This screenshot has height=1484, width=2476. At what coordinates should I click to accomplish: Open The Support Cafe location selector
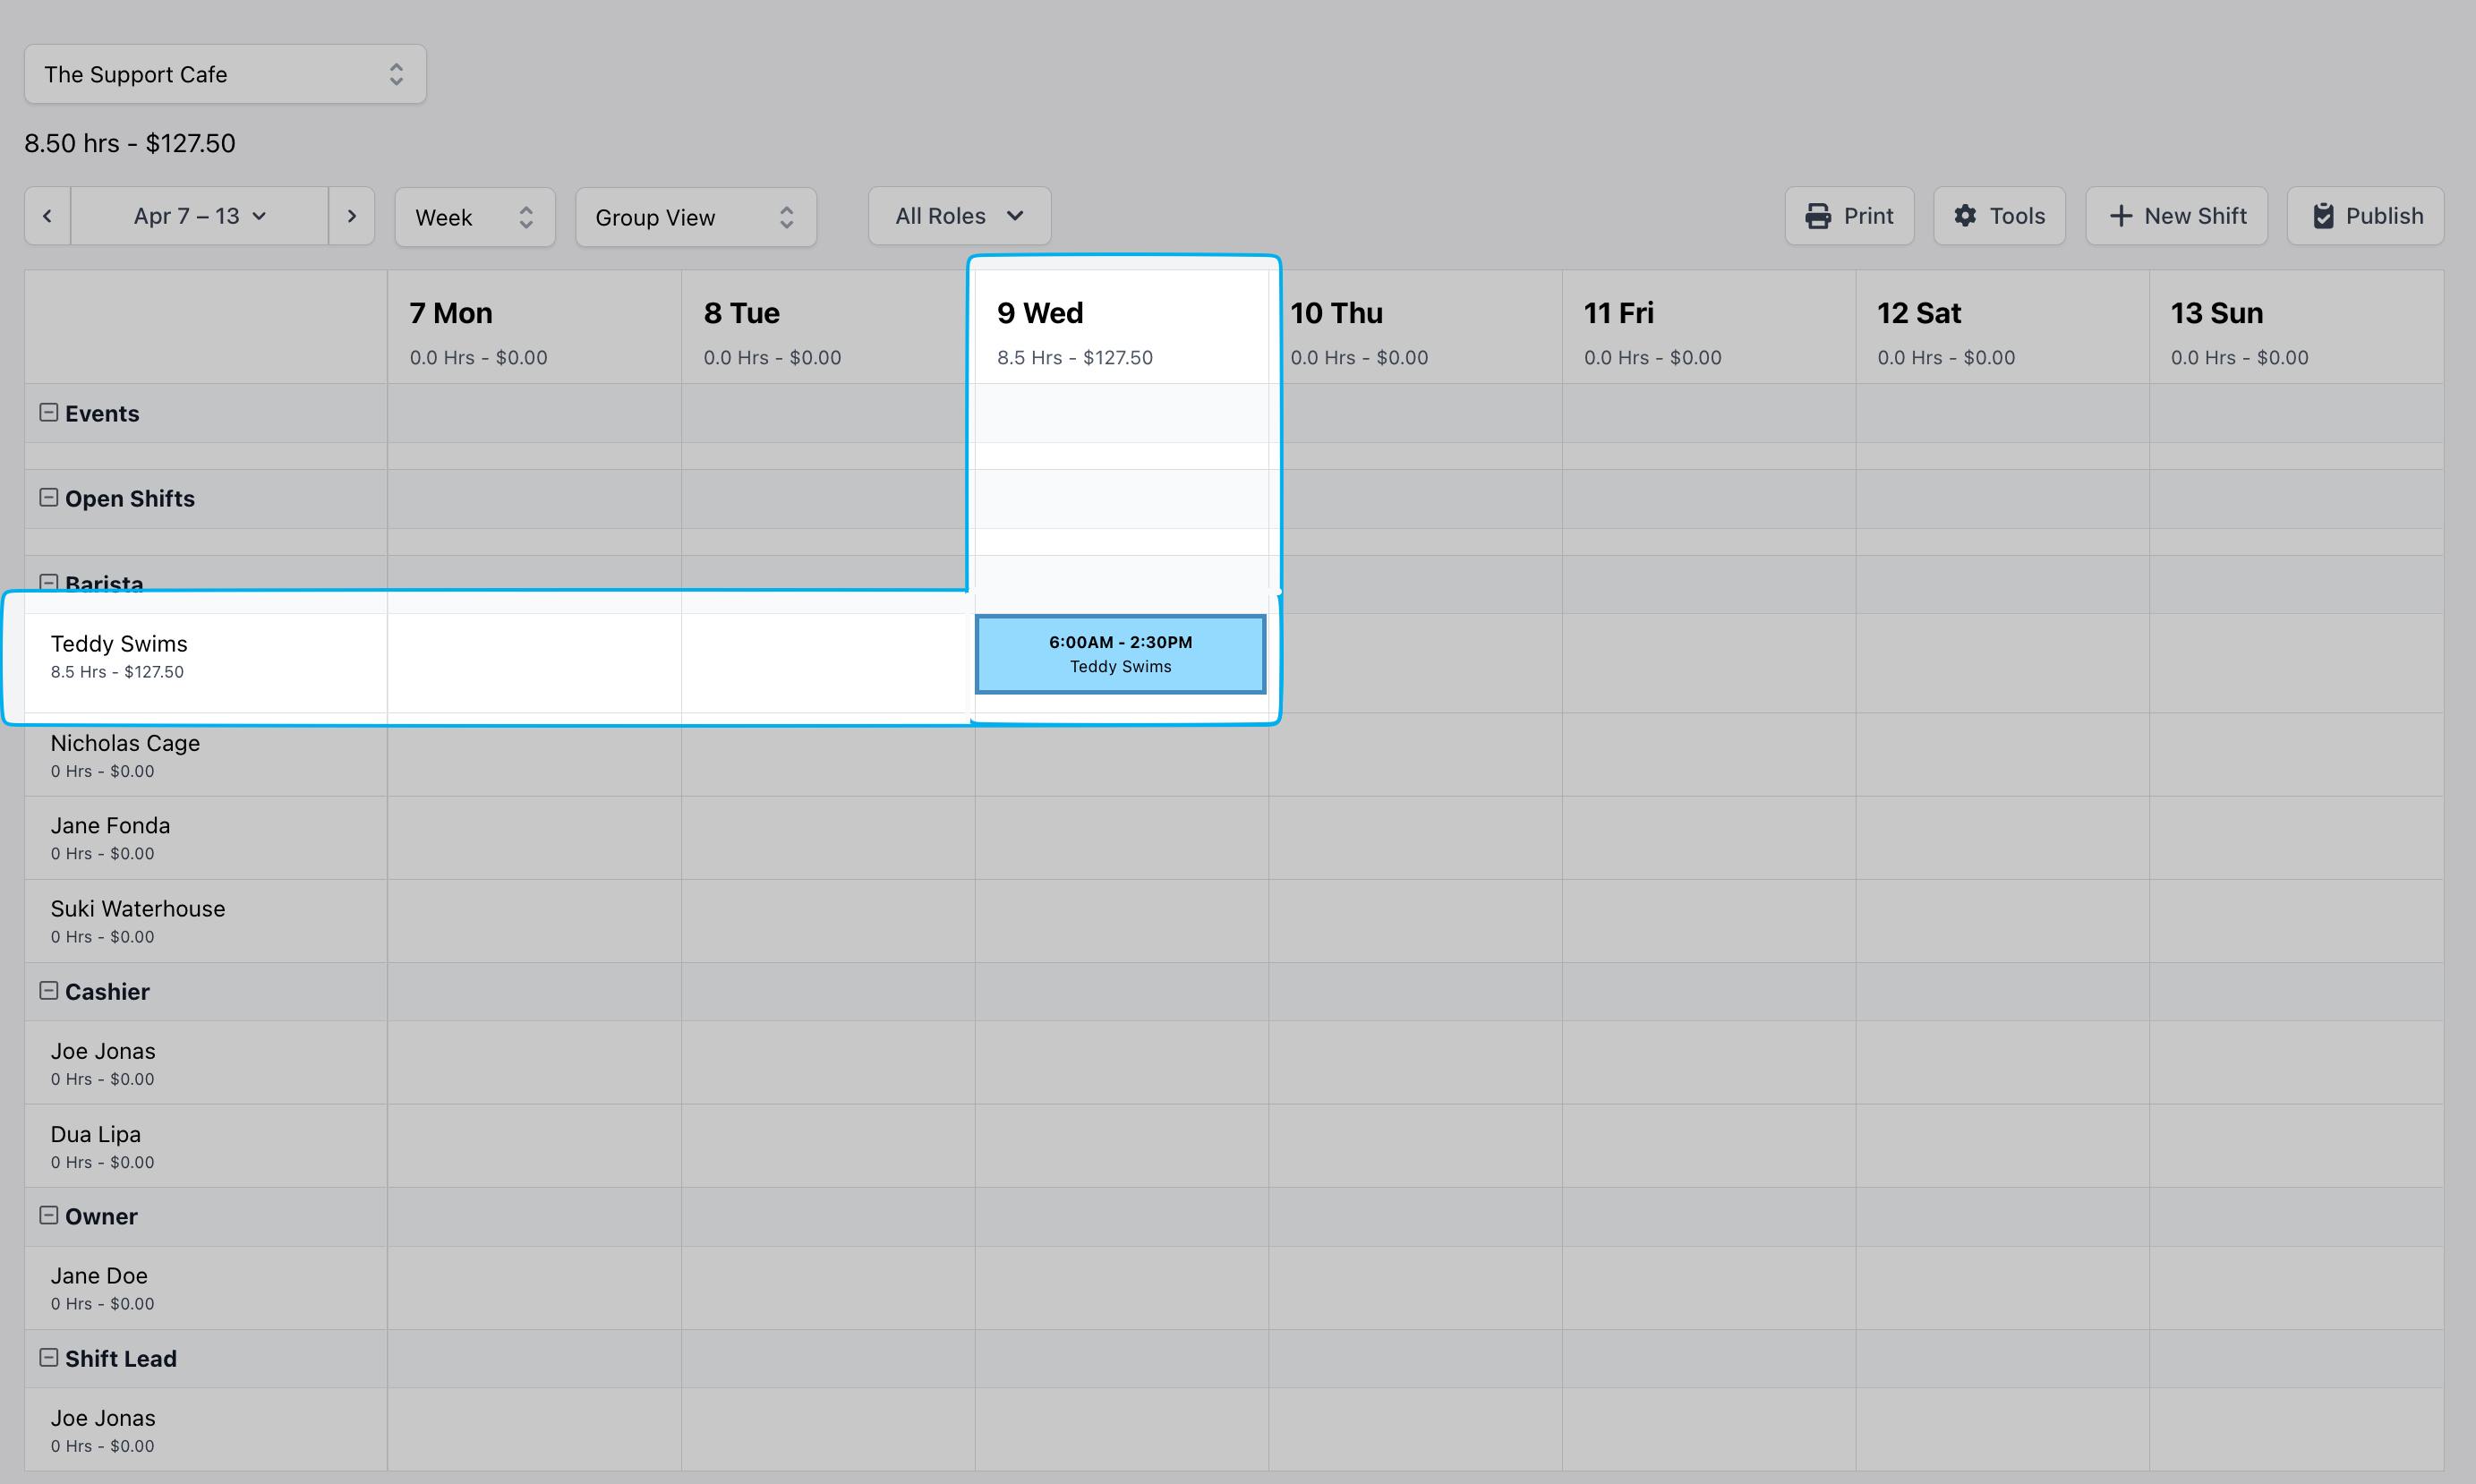click(x=225, y=74)
